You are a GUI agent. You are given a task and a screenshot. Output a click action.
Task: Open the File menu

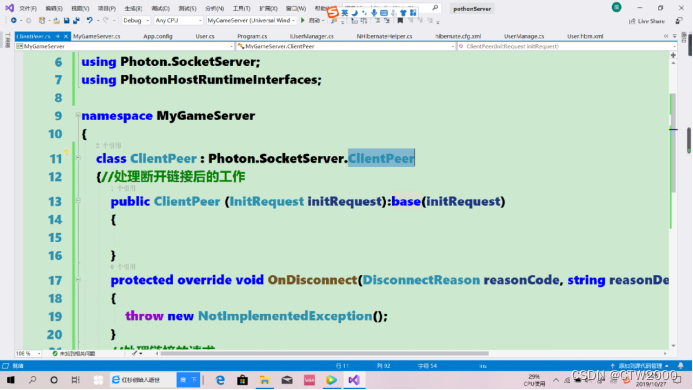pyautogui.click(x=28, y=8)
